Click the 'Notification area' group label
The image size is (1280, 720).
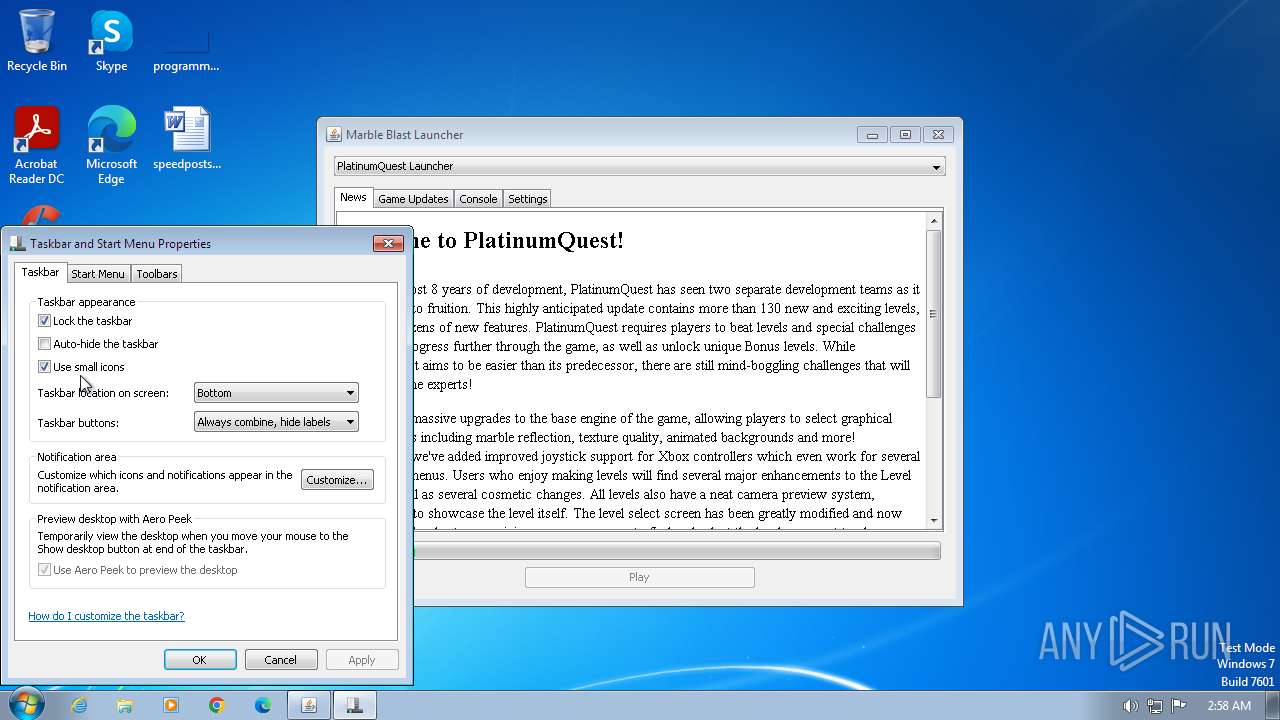(77, 457)
